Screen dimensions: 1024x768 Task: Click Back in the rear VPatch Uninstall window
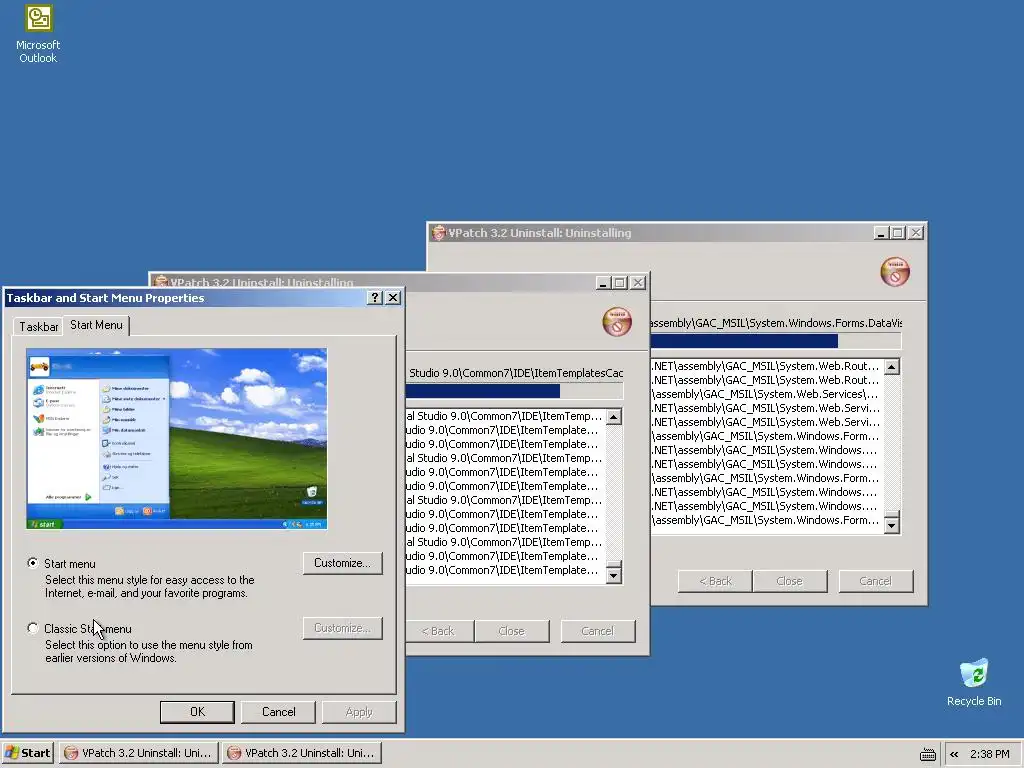click(715, 581)
